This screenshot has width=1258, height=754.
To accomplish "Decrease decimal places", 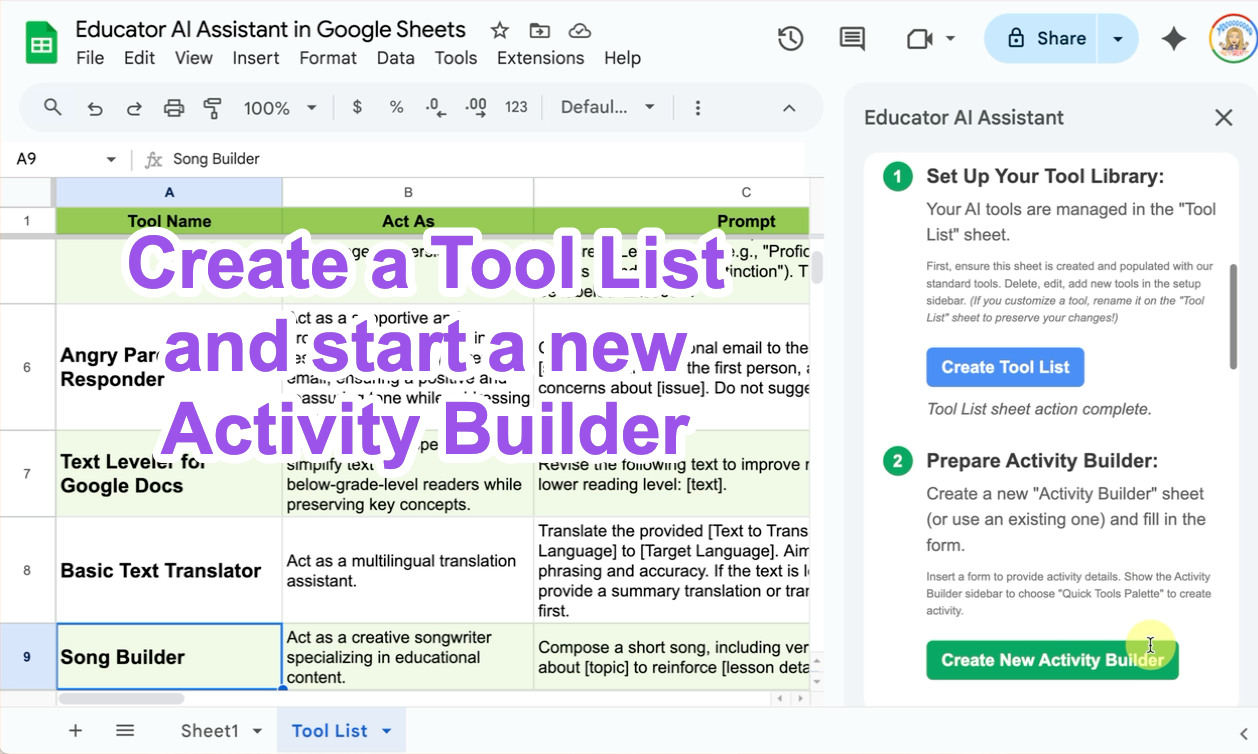I will [435, 107].
